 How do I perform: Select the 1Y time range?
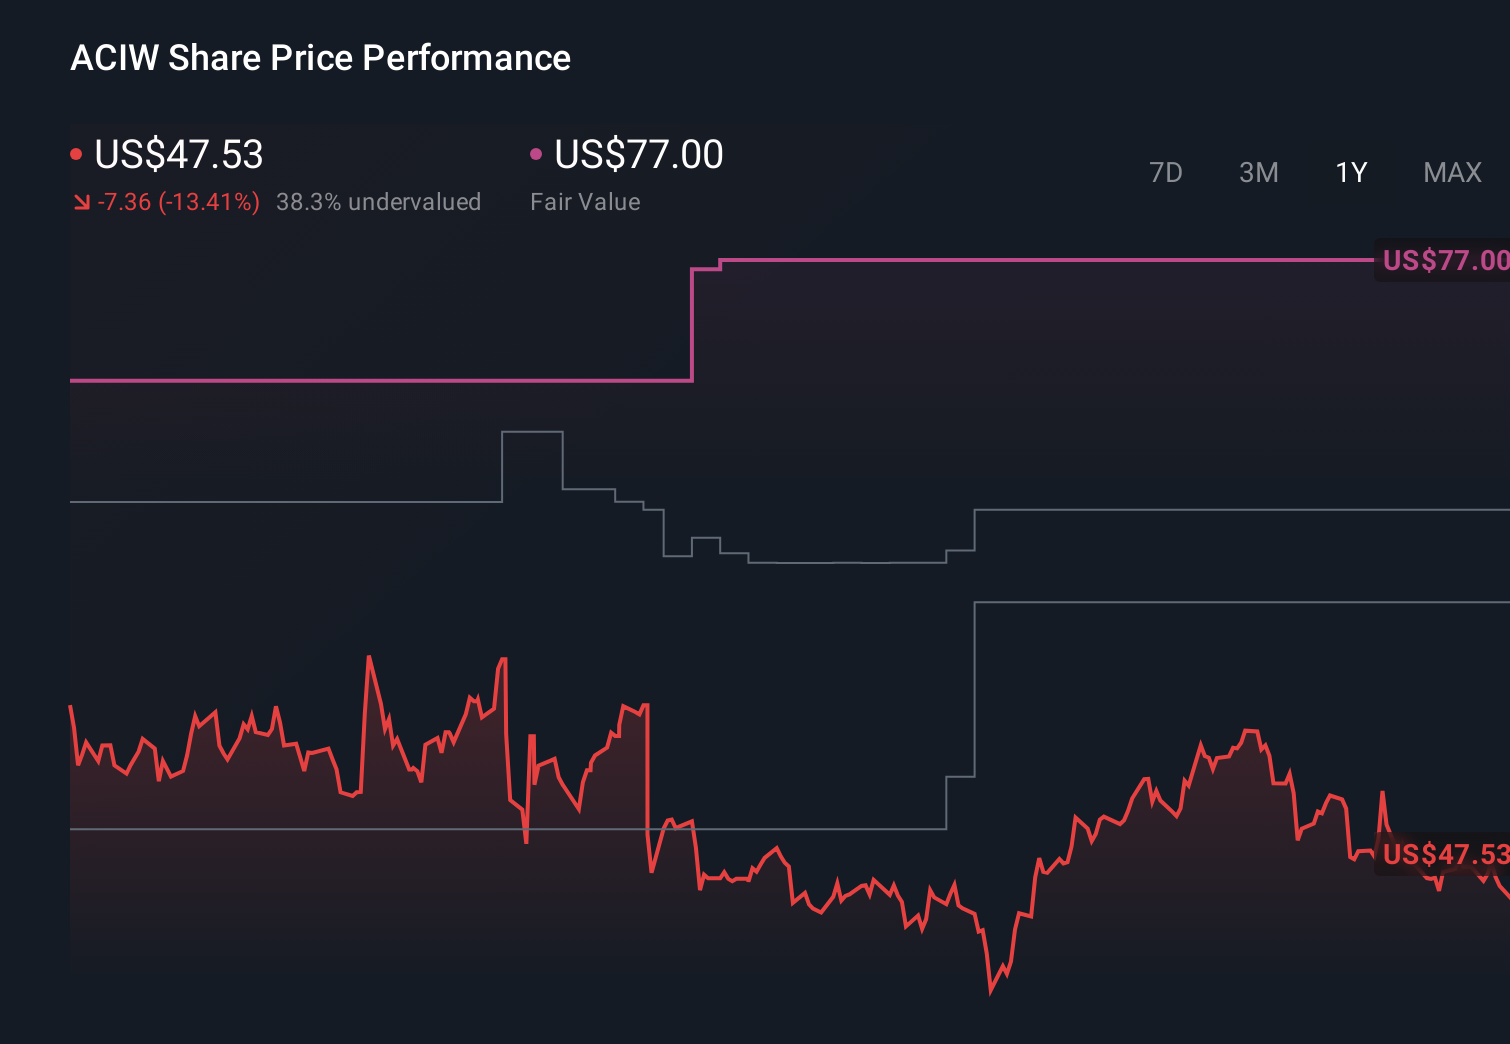click(1350, 172)
